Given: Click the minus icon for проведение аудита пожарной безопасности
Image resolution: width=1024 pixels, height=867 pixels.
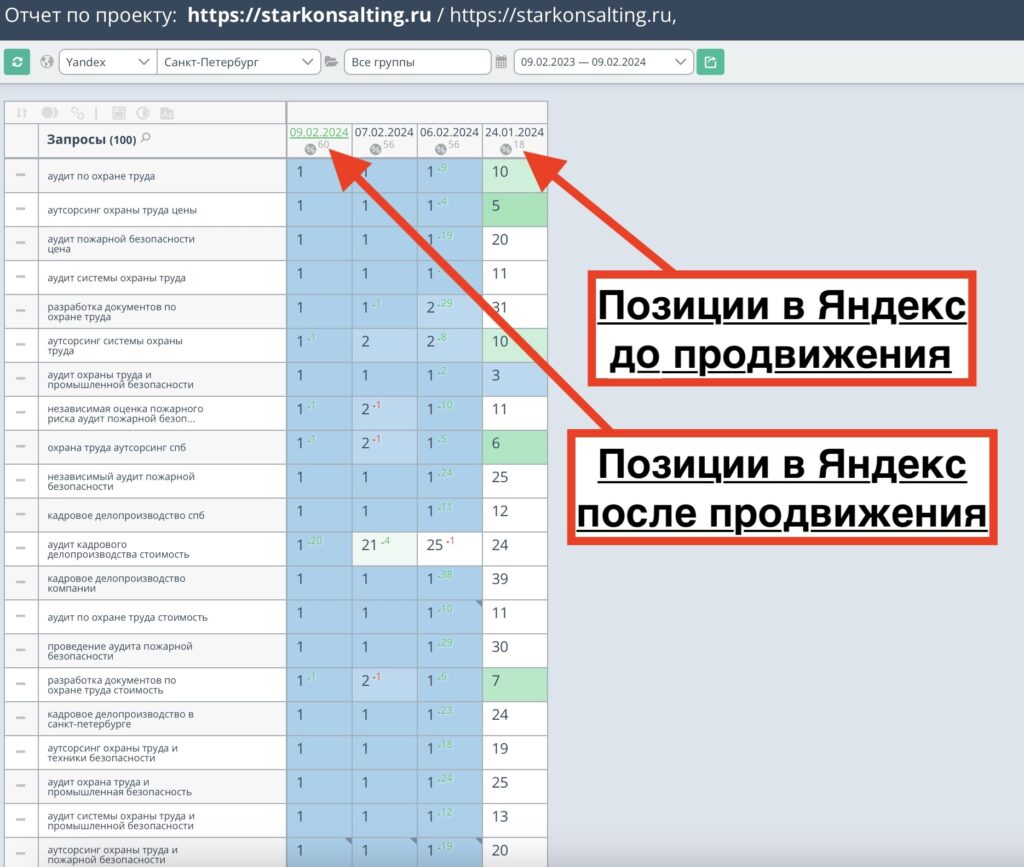Looking at the screenshot, I should tap(21, 650).
